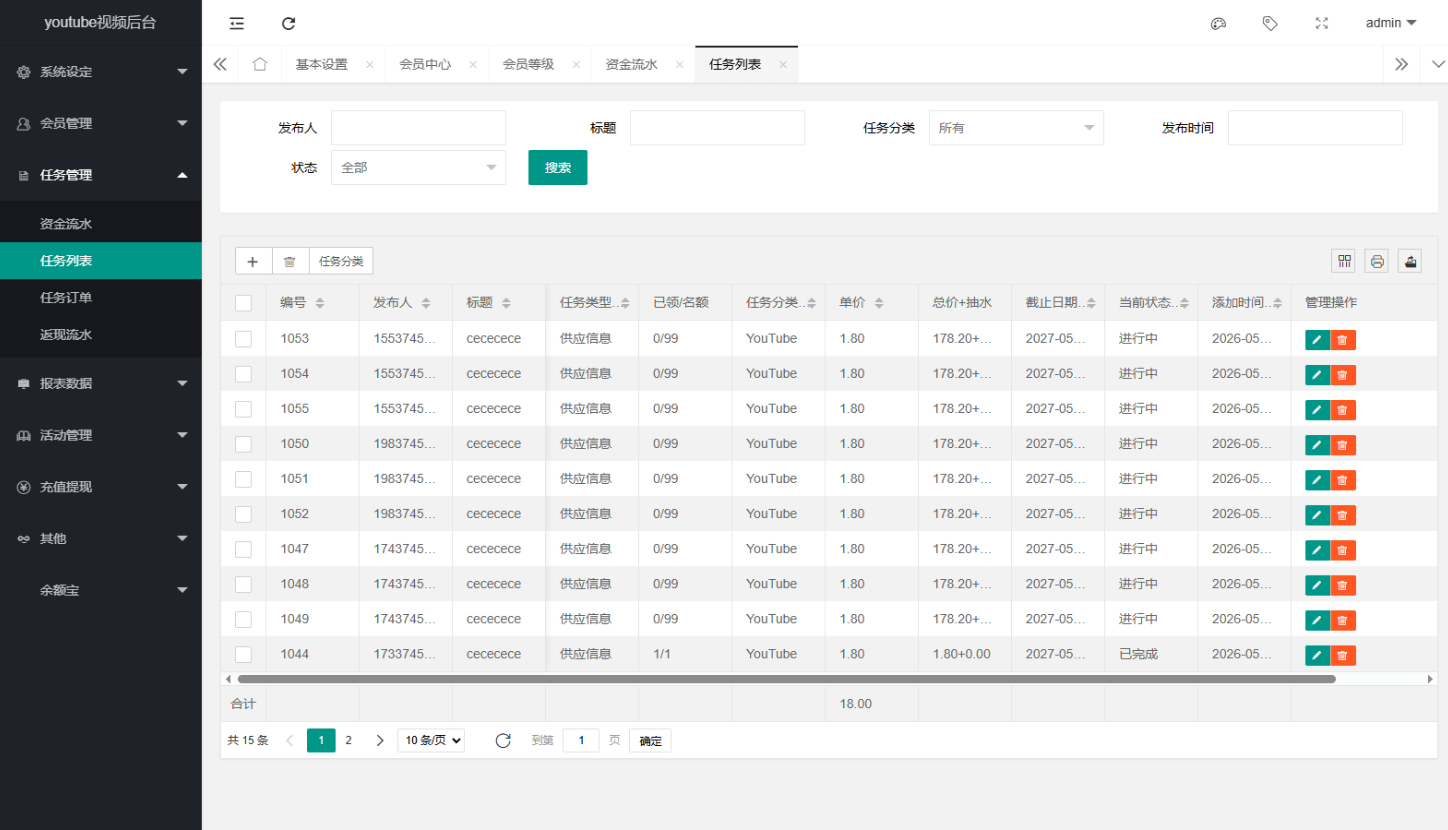Toggle the select-all checkbox in the table header

pyautogui.click(x=243, y=303)
